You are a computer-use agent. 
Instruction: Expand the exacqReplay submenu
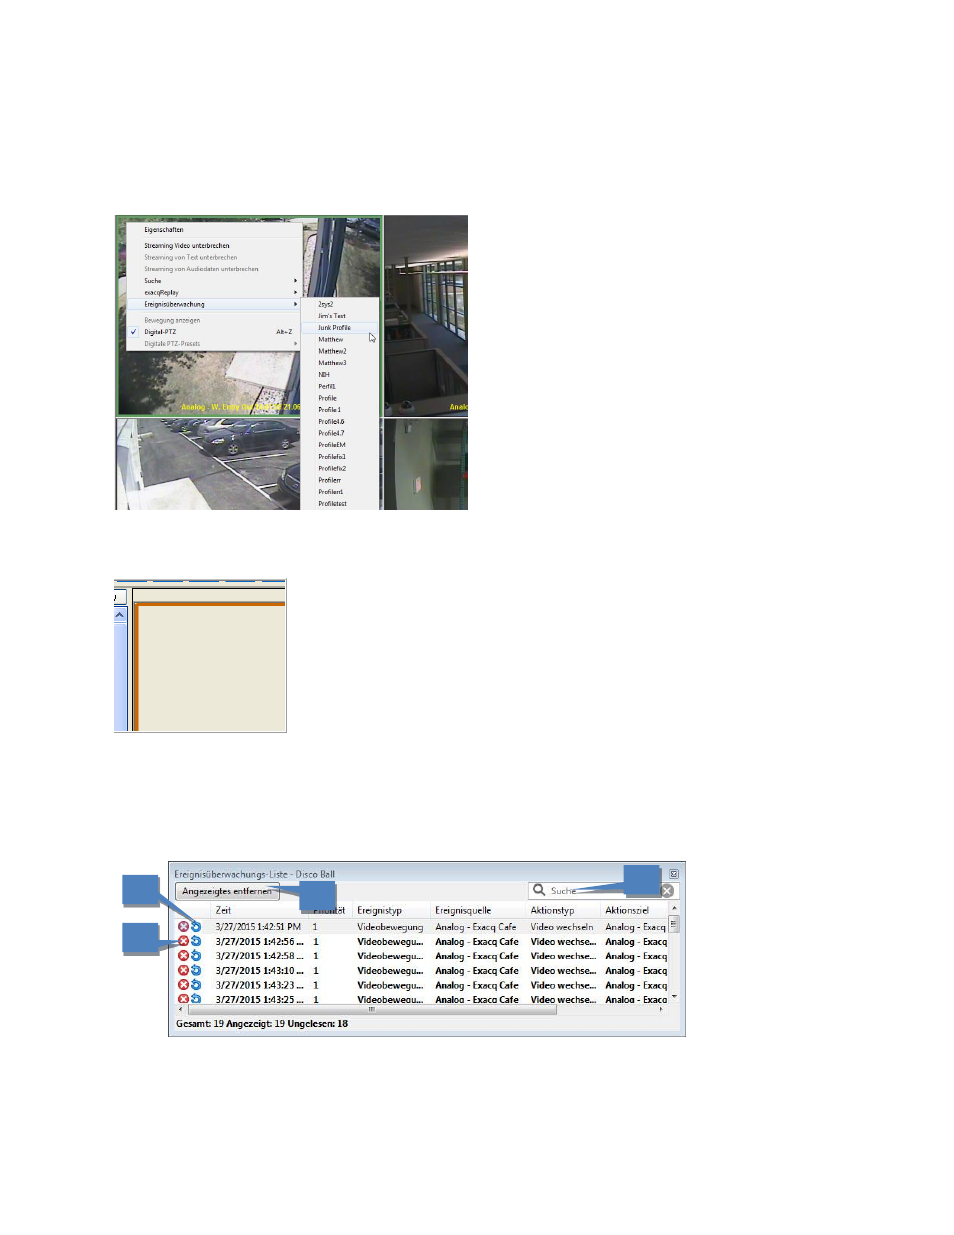[214, 293]
